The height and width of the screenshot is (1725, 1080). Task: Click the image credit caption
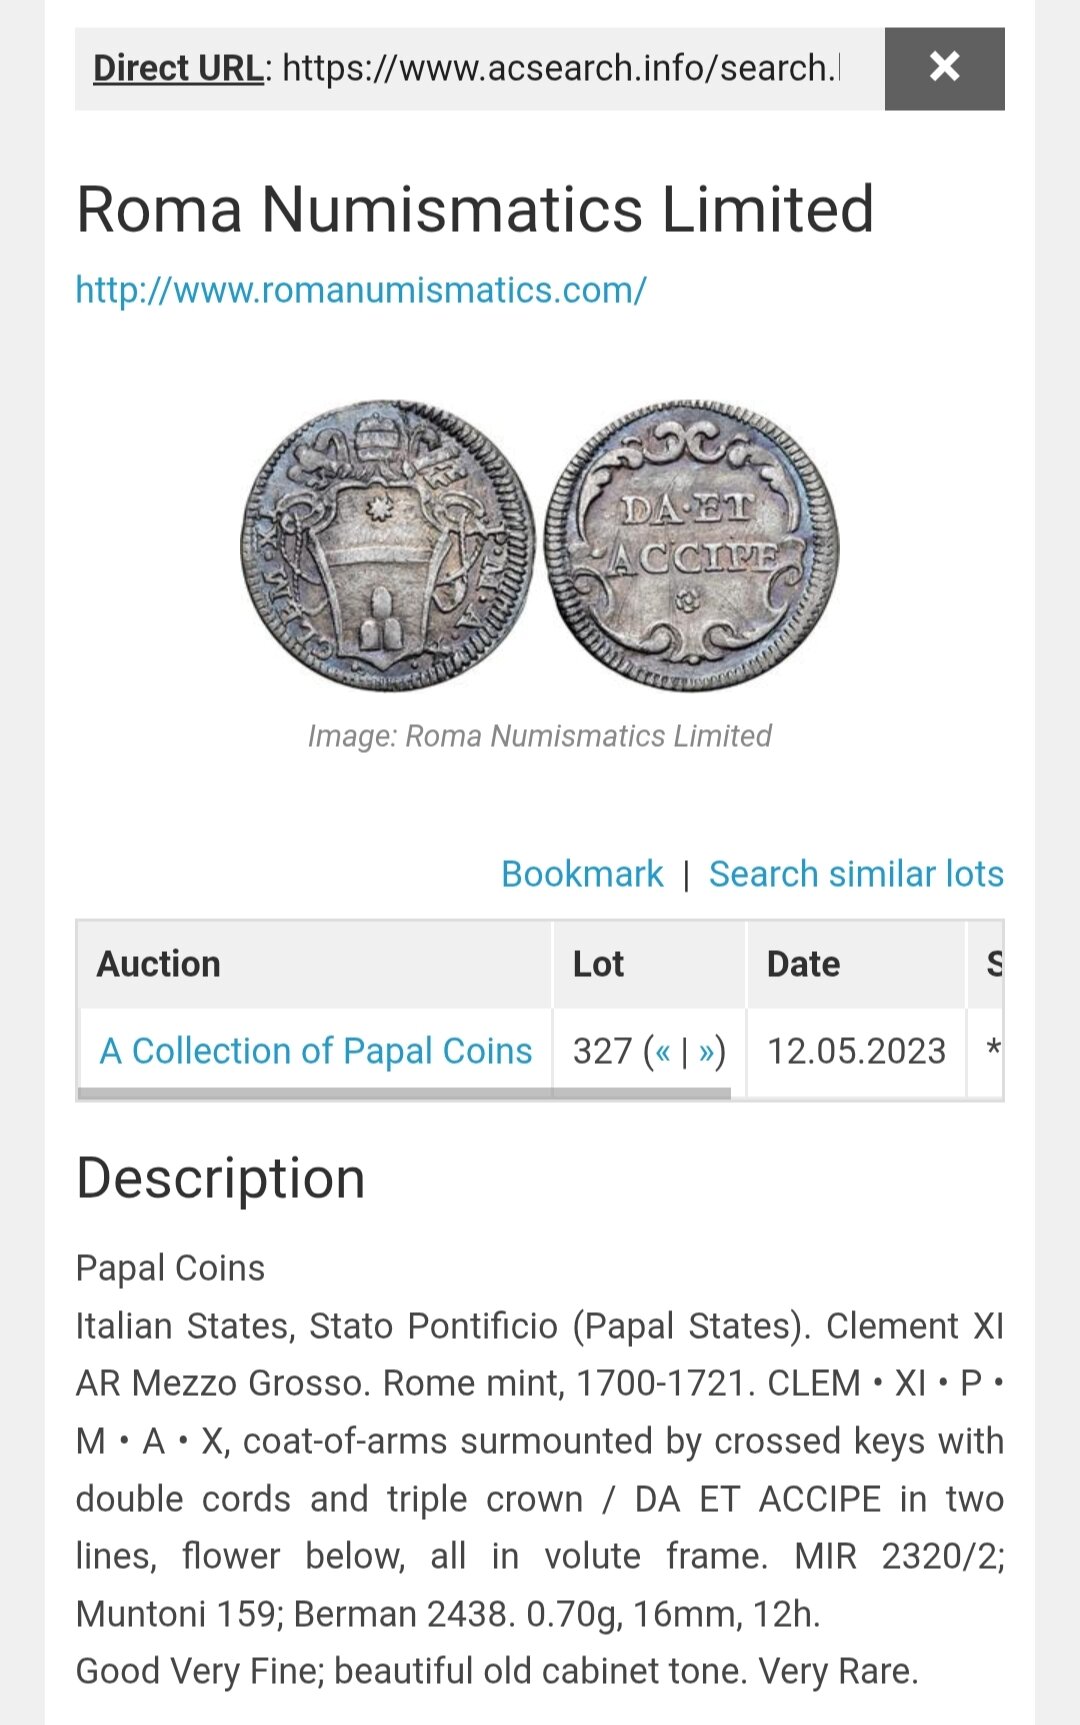click(x=539, y=736)
